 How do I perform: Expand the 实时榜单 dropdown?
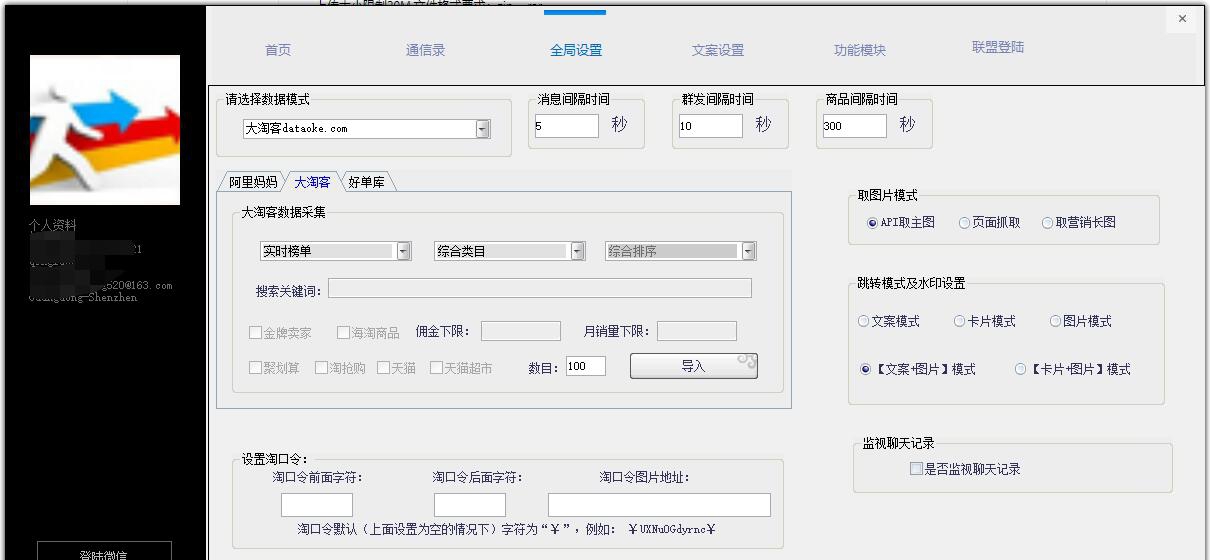[x=404, y=251]
